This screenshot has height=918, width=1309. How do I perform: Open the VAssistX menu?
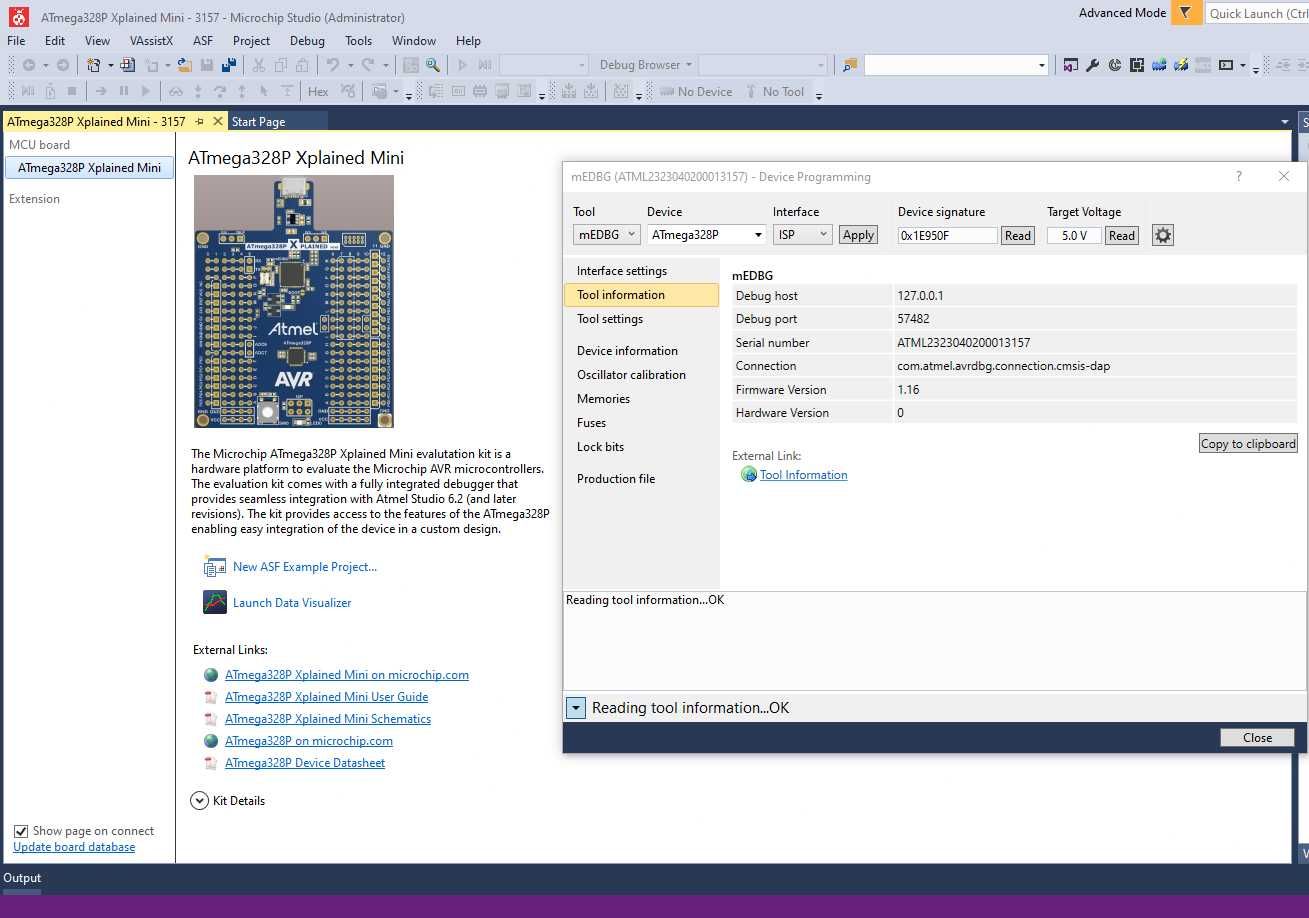[151, 41]
